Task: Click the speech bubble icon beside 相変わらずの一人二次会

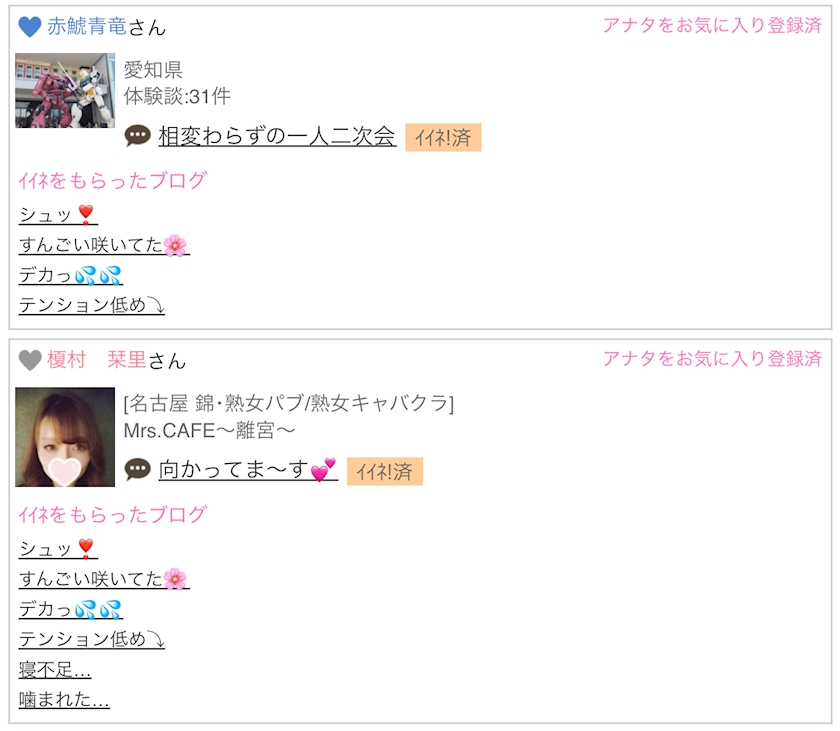Action: coord(138,135)
